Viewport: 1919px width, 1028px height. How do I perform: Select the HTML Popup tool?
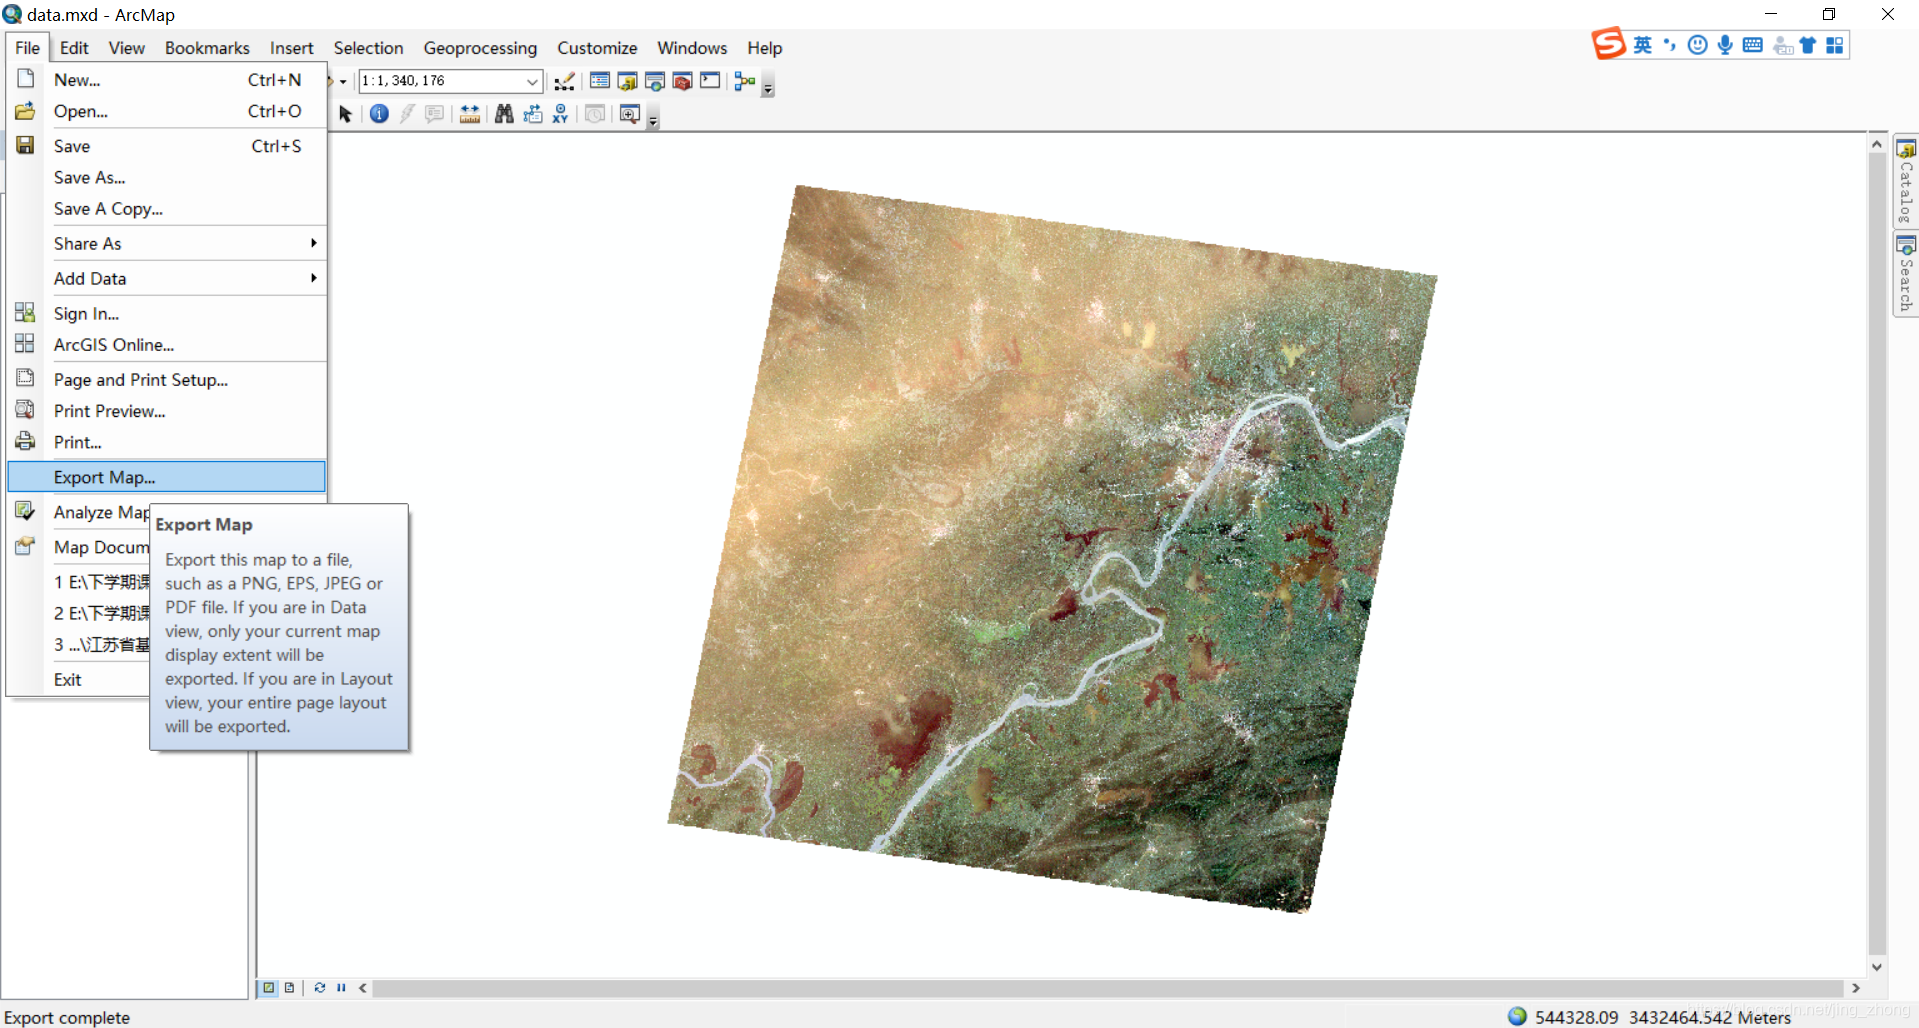(x=434, y=114)
